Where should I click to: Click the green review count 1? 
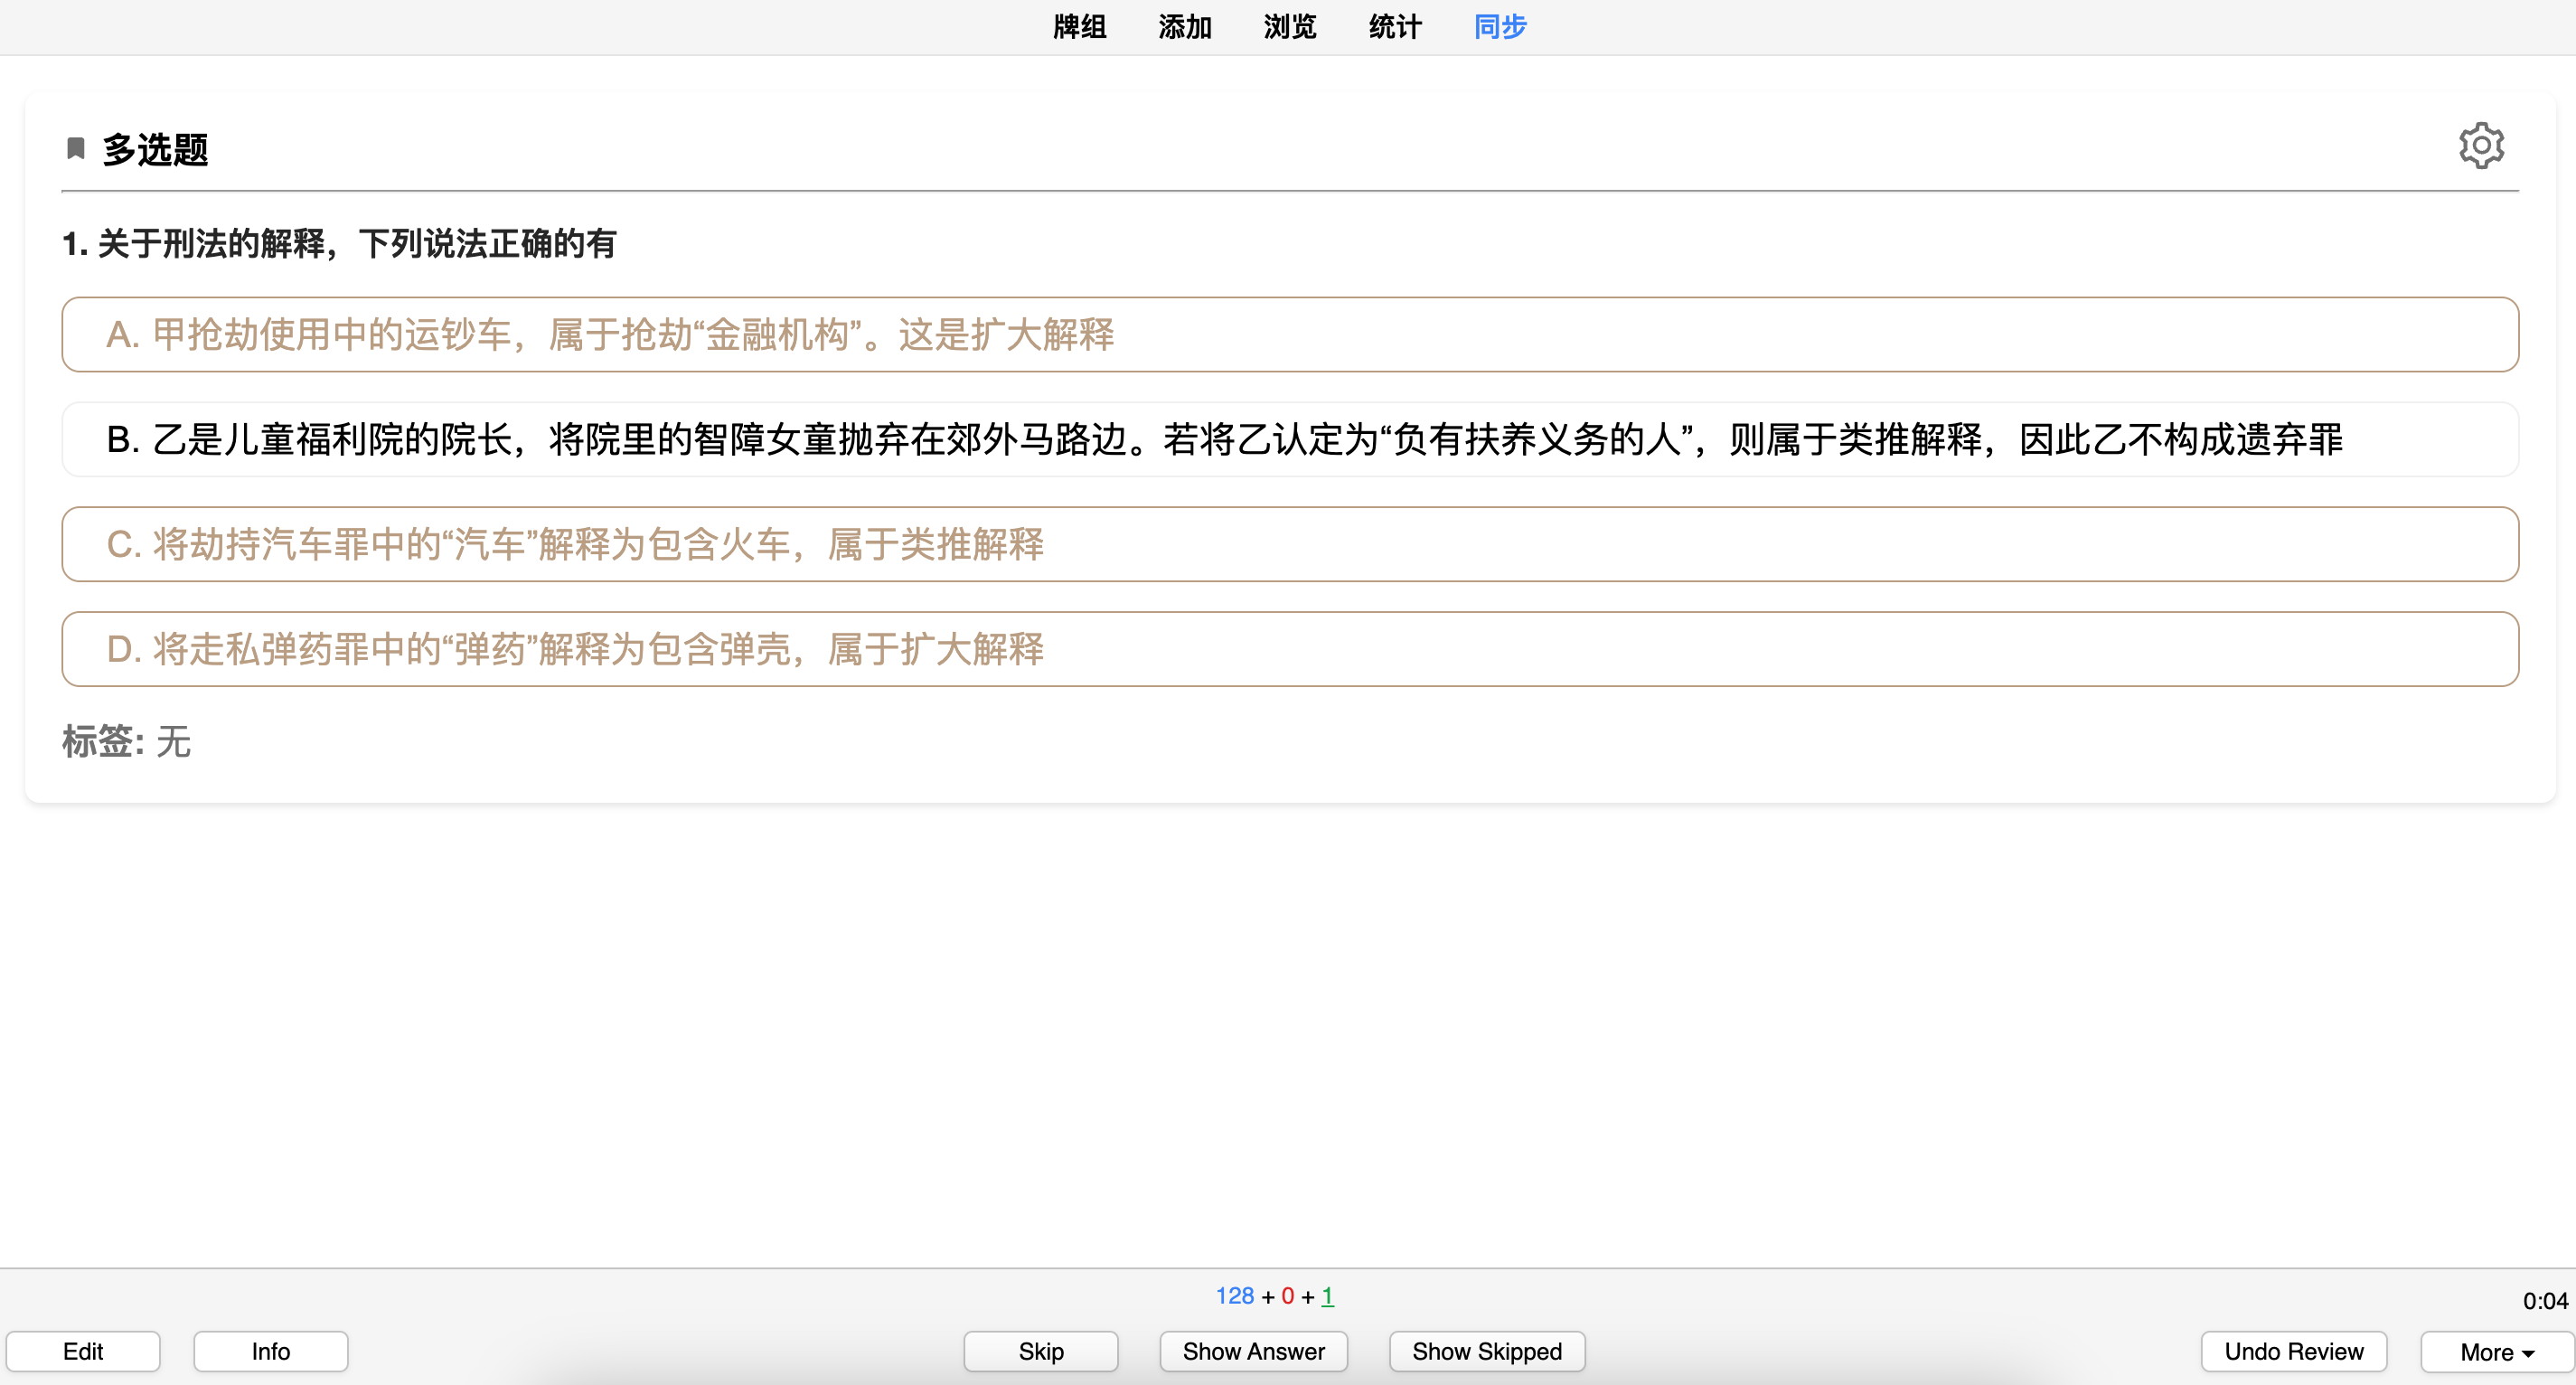pos(1327,1296)
